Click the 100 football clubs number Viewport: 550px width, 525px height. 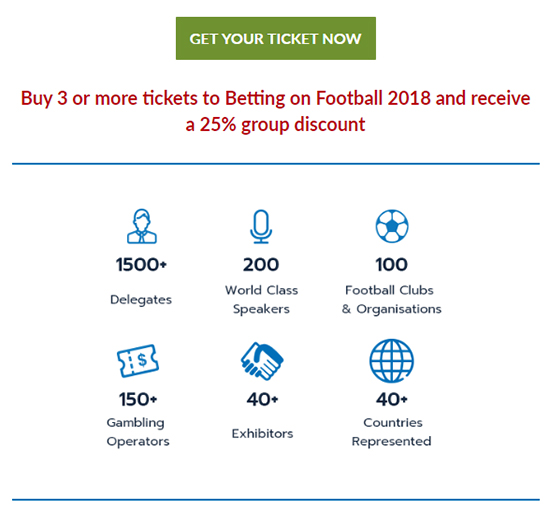pos(391,264)
